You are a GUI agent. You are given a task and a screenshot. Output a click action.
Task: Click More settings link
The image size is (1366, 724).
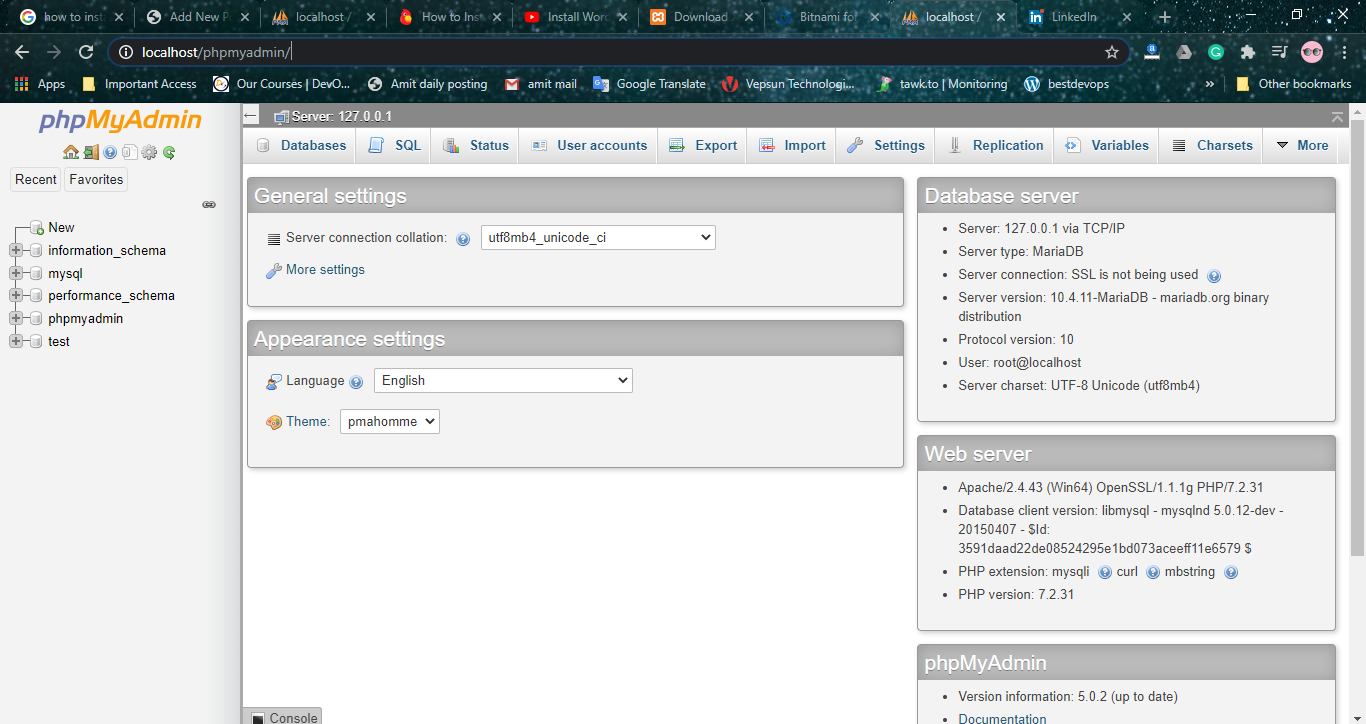point(325,270)
